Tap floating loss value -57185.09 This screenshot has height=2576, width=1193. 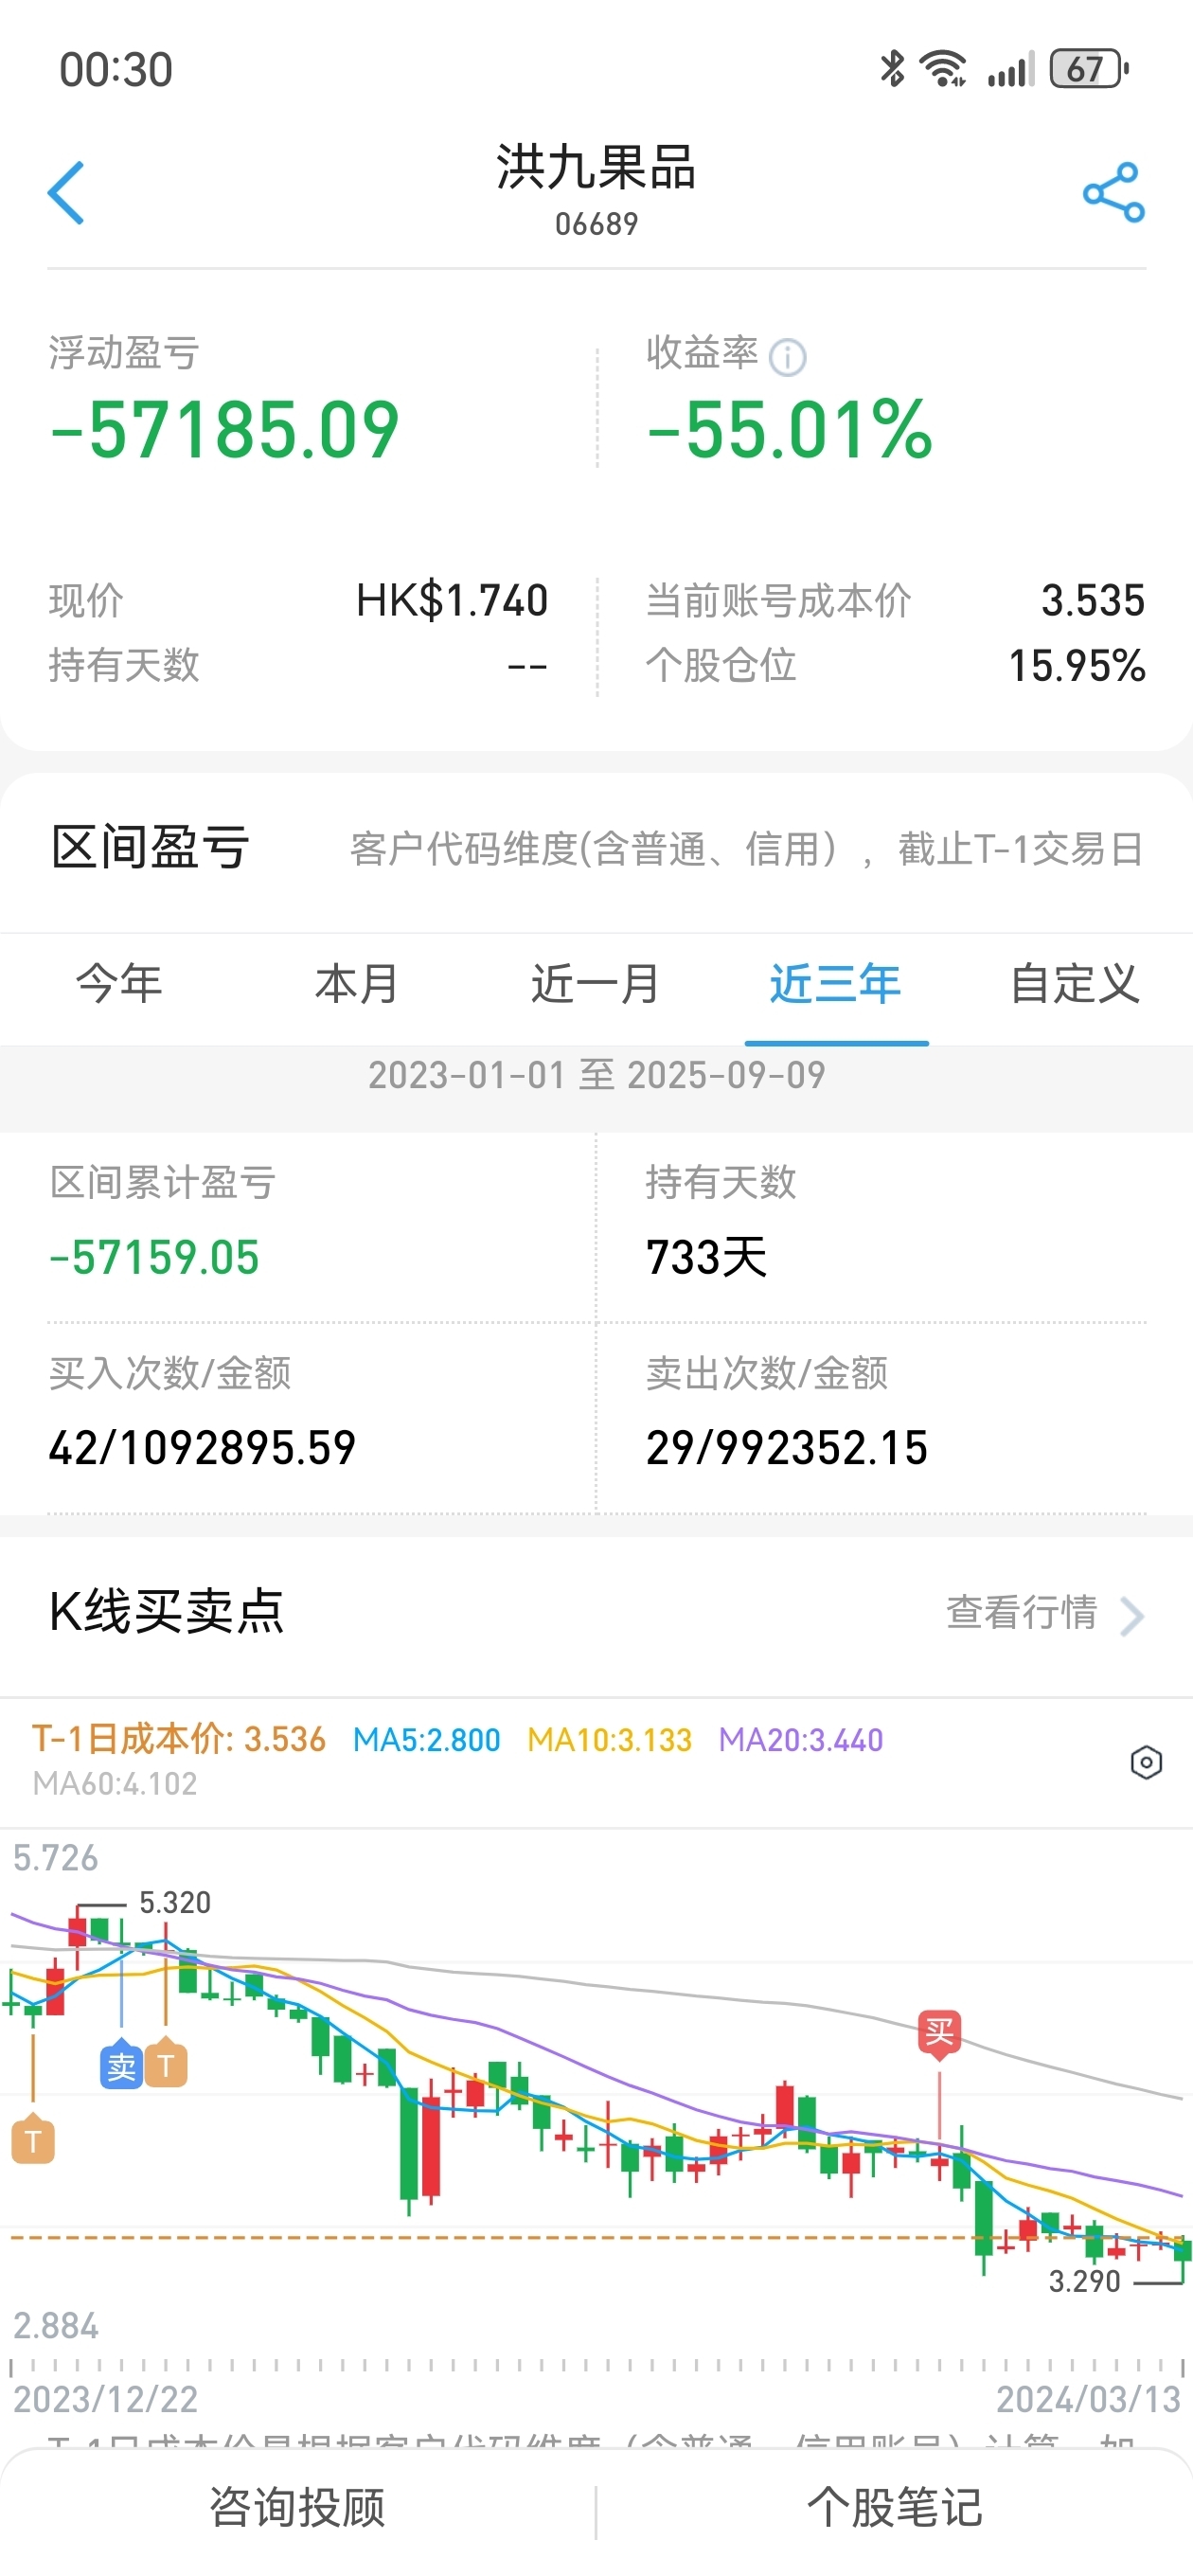point(224,430)
